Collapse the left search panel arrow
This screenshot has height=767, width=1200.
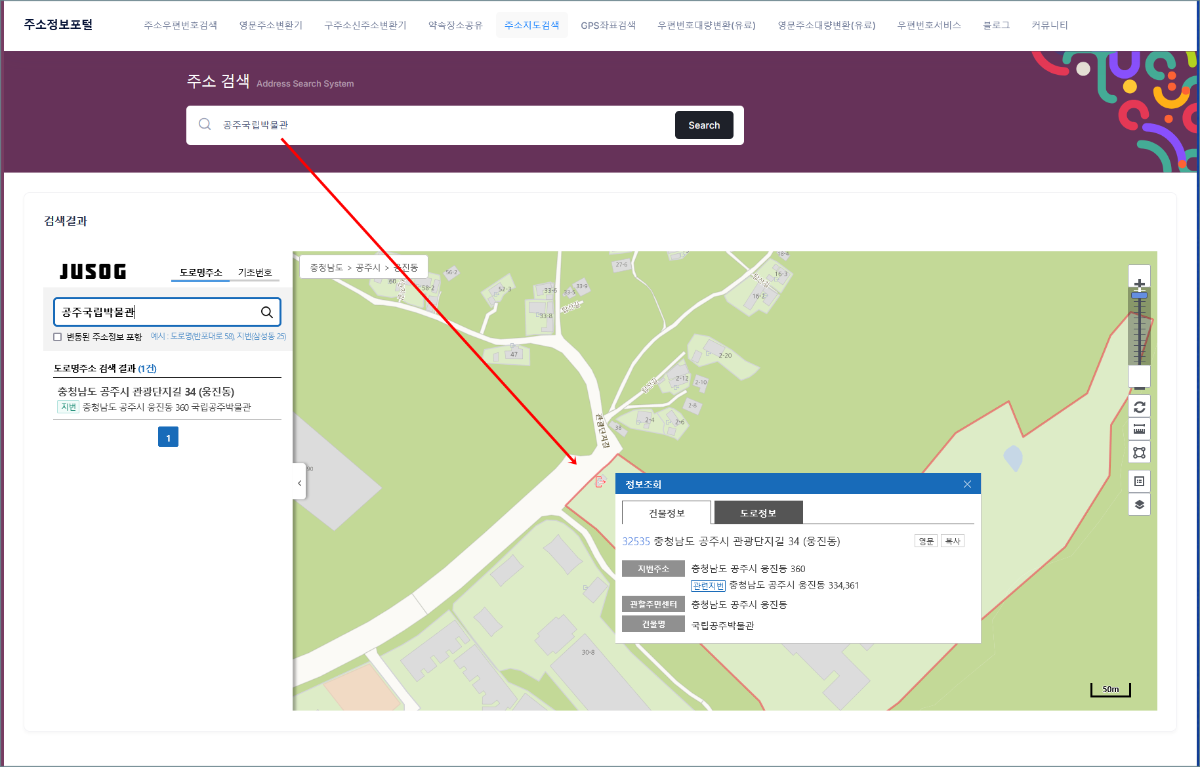[299, 482]
